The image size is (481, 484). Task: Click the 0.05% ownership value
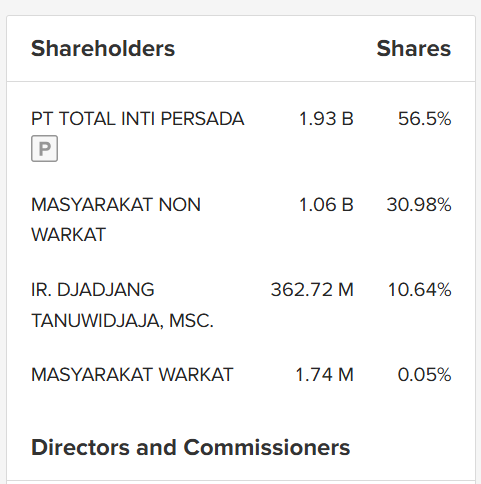424,374
